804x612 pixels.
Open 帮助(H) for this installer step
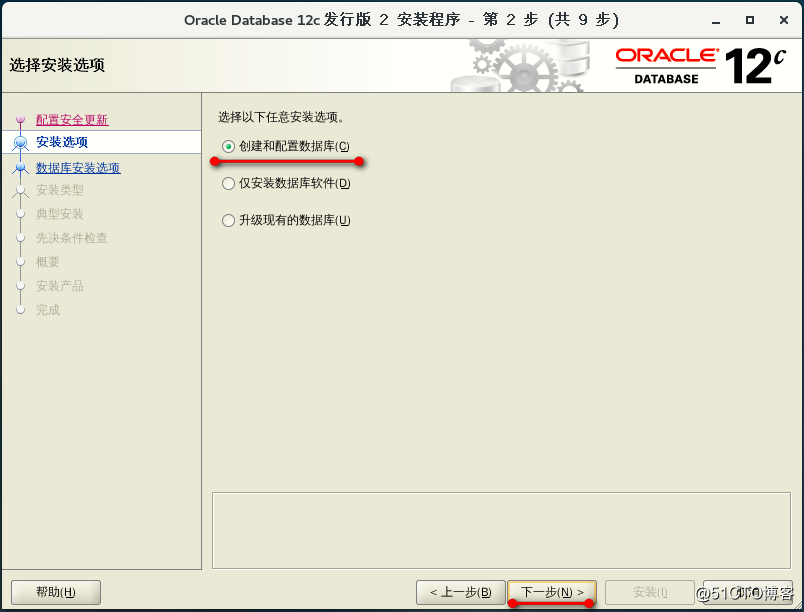[55, 592]
